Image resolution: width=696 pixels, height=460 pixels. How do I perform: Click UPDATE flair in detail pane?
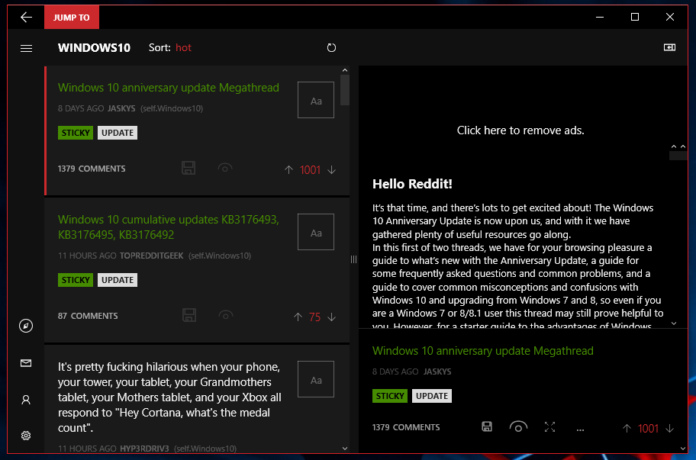click(x=432, y=396)
